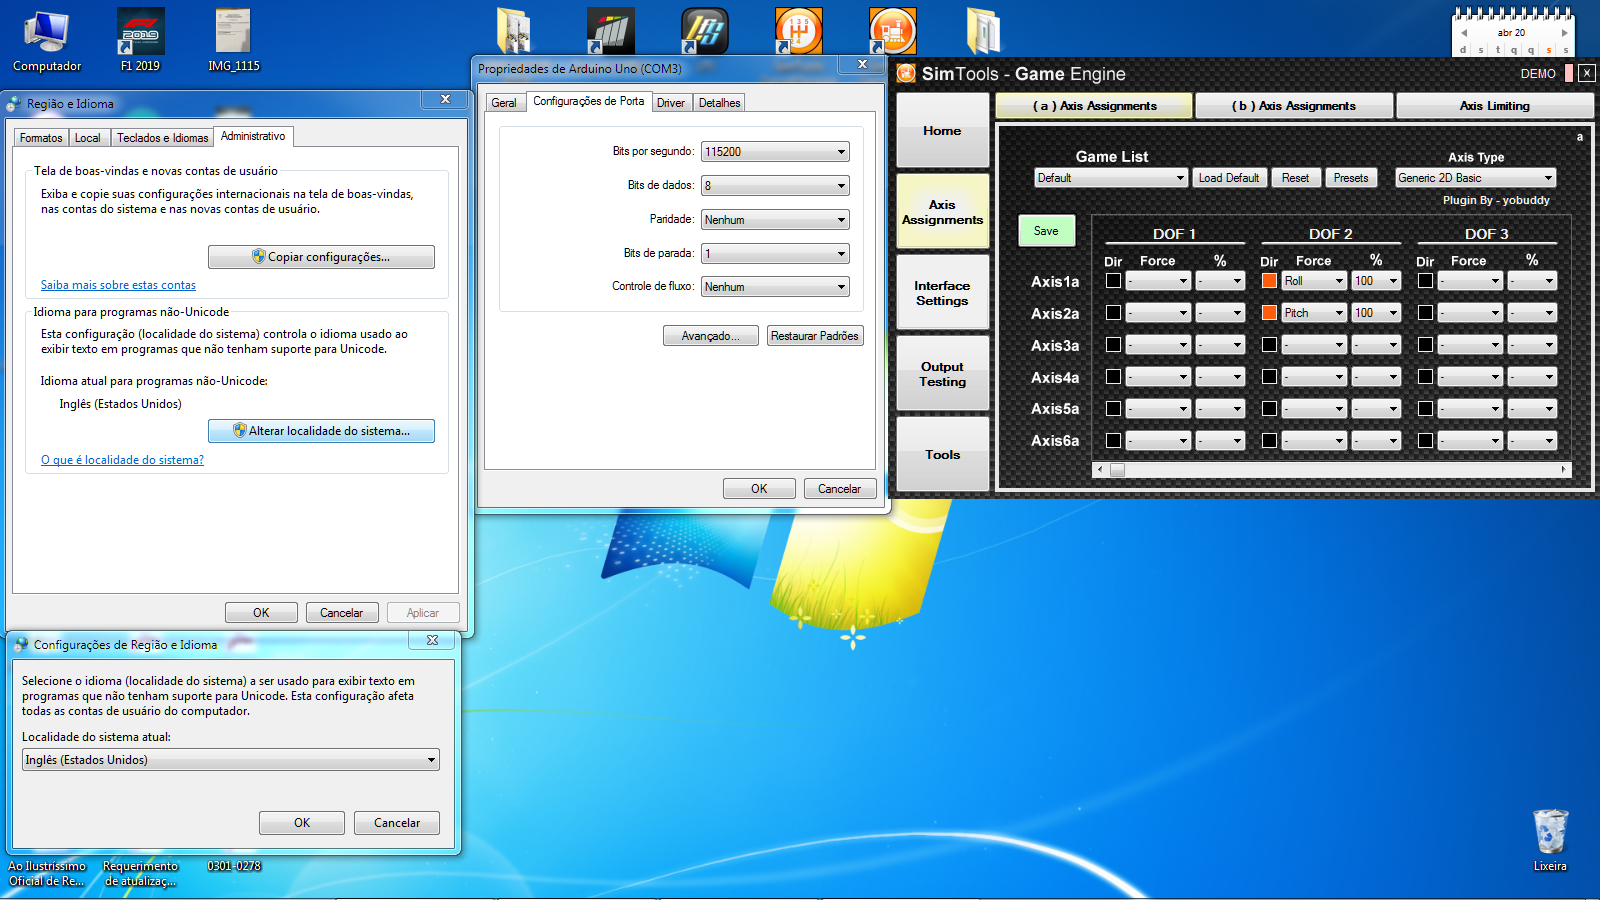The width and height of the screenshot is (1600, 900).
Task: Select the racing game shortcut with striped flag icon
Action: pos(610,31)
